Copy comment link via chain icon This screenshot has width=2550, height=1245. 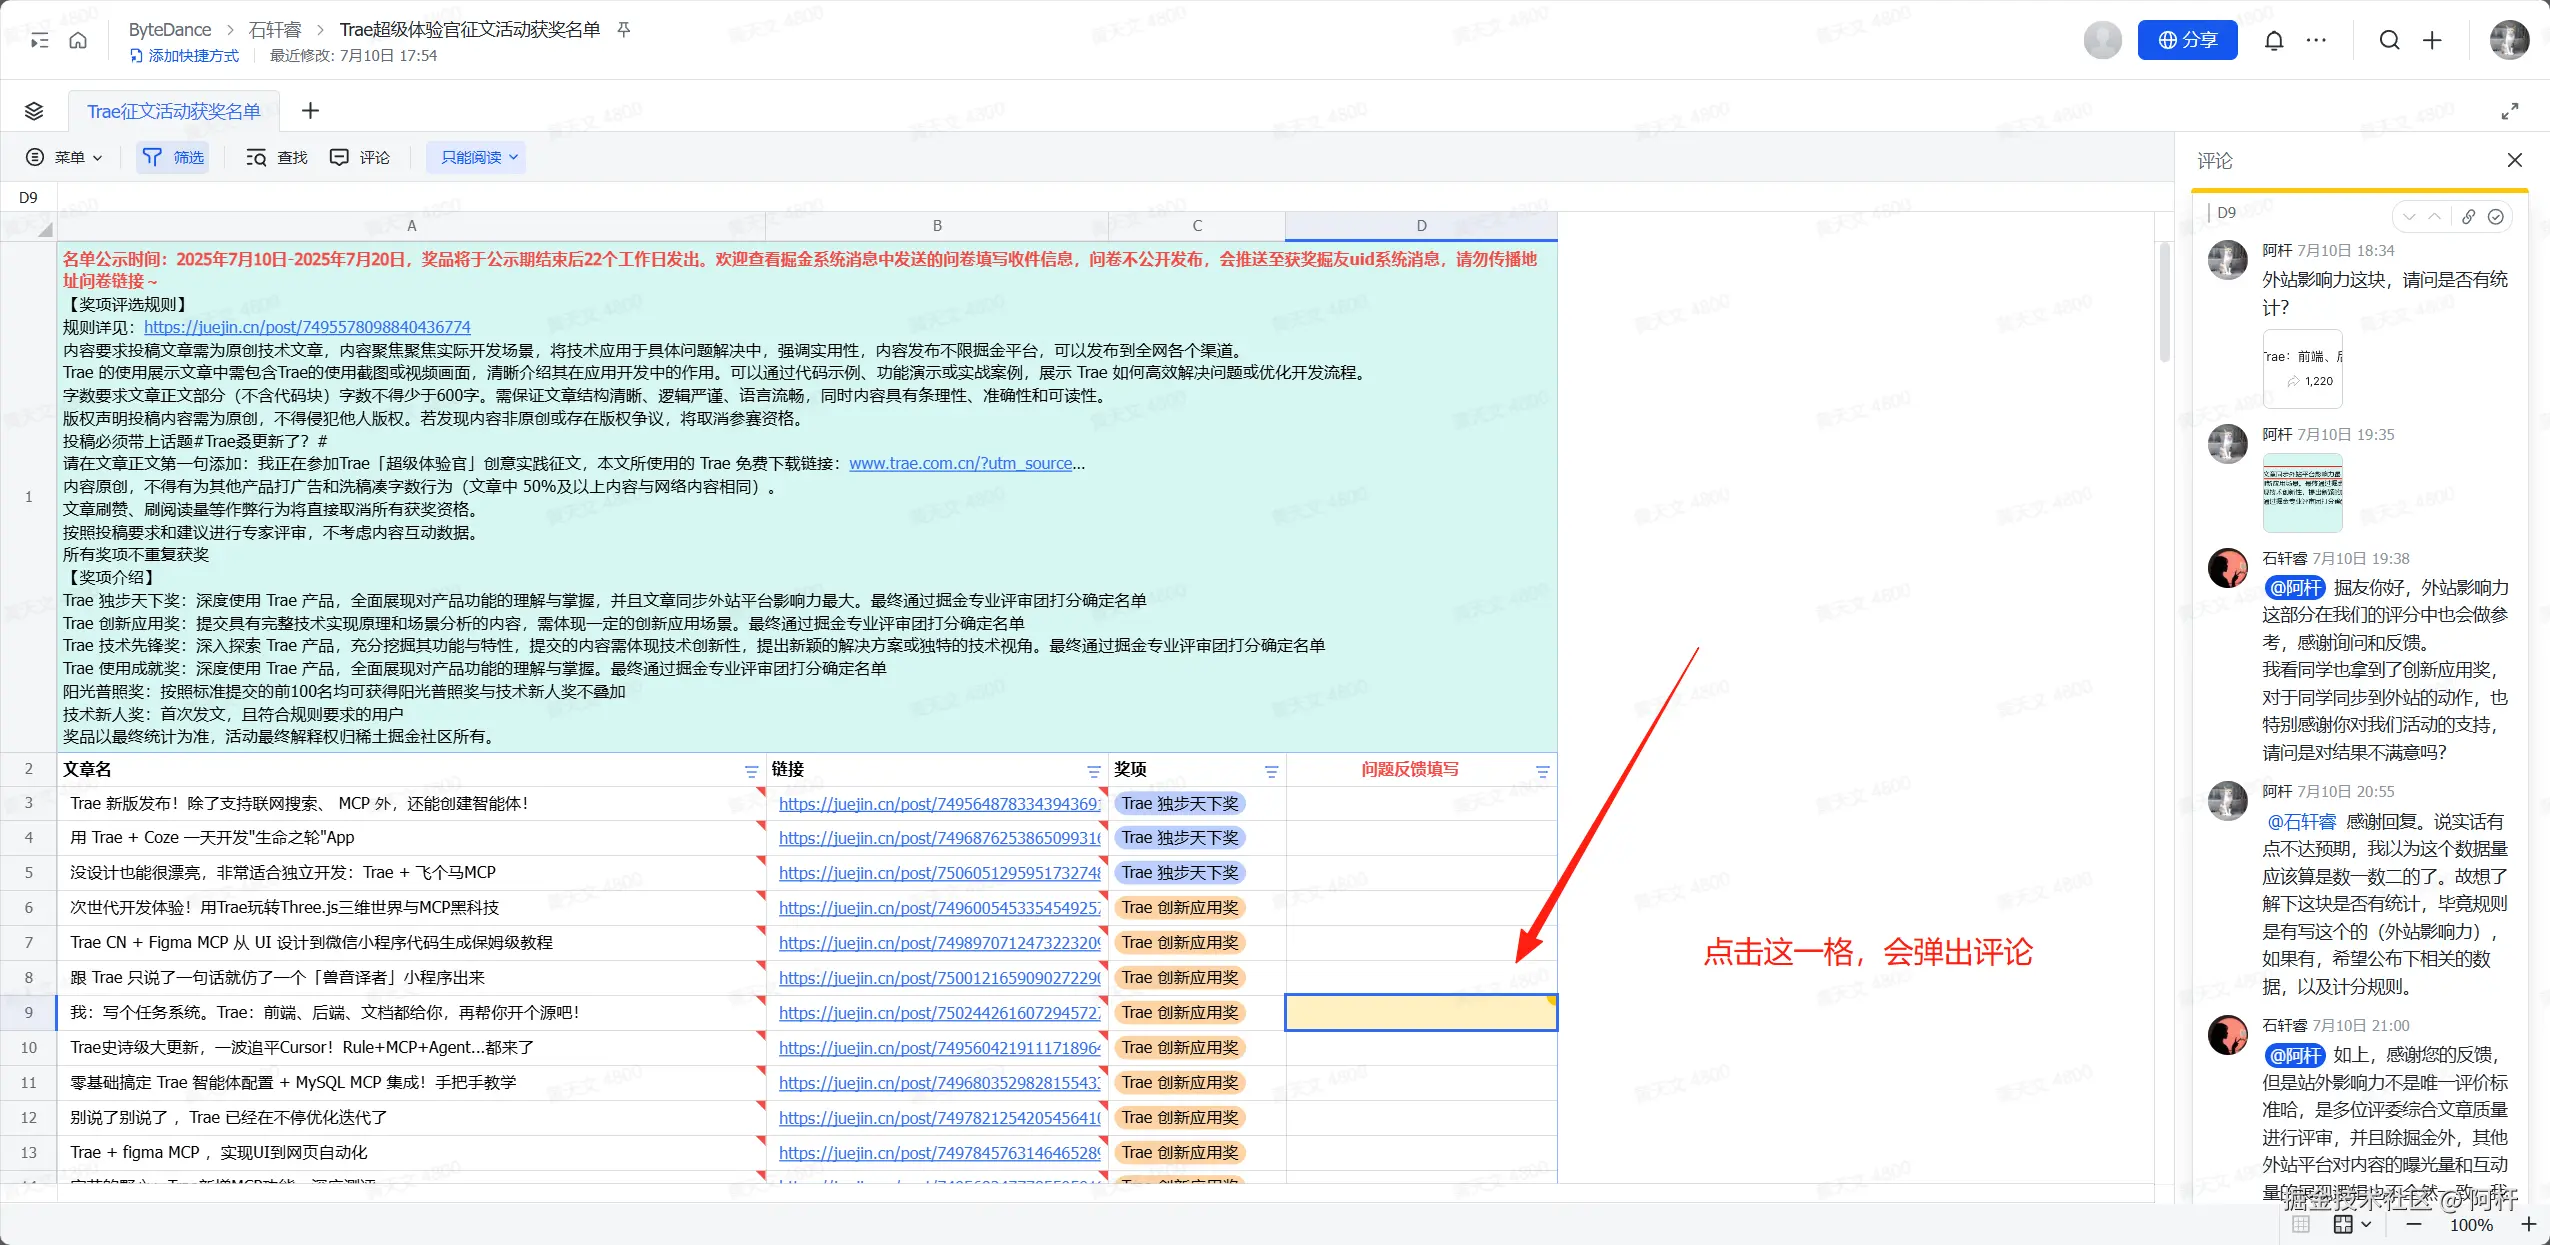(2468, 217)
